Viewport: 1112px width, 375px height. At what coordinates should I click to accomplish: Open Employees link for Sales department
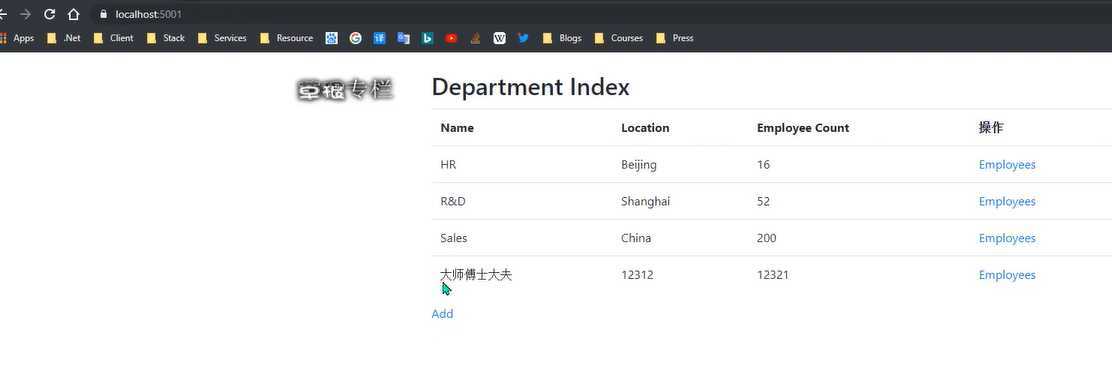pyautogui.click(x=1007, y=238)
